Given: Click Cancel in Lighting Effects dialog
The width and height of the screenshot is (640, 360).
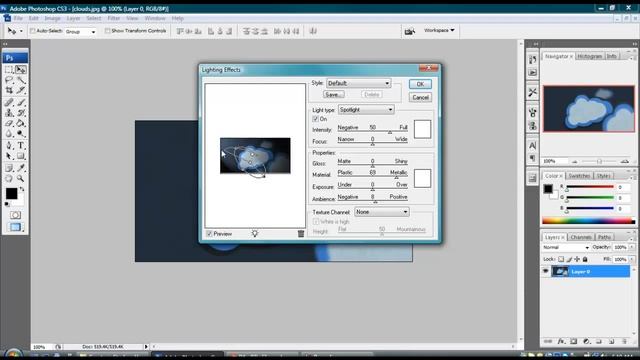Looking at the screenshot, I should [420, 98].
